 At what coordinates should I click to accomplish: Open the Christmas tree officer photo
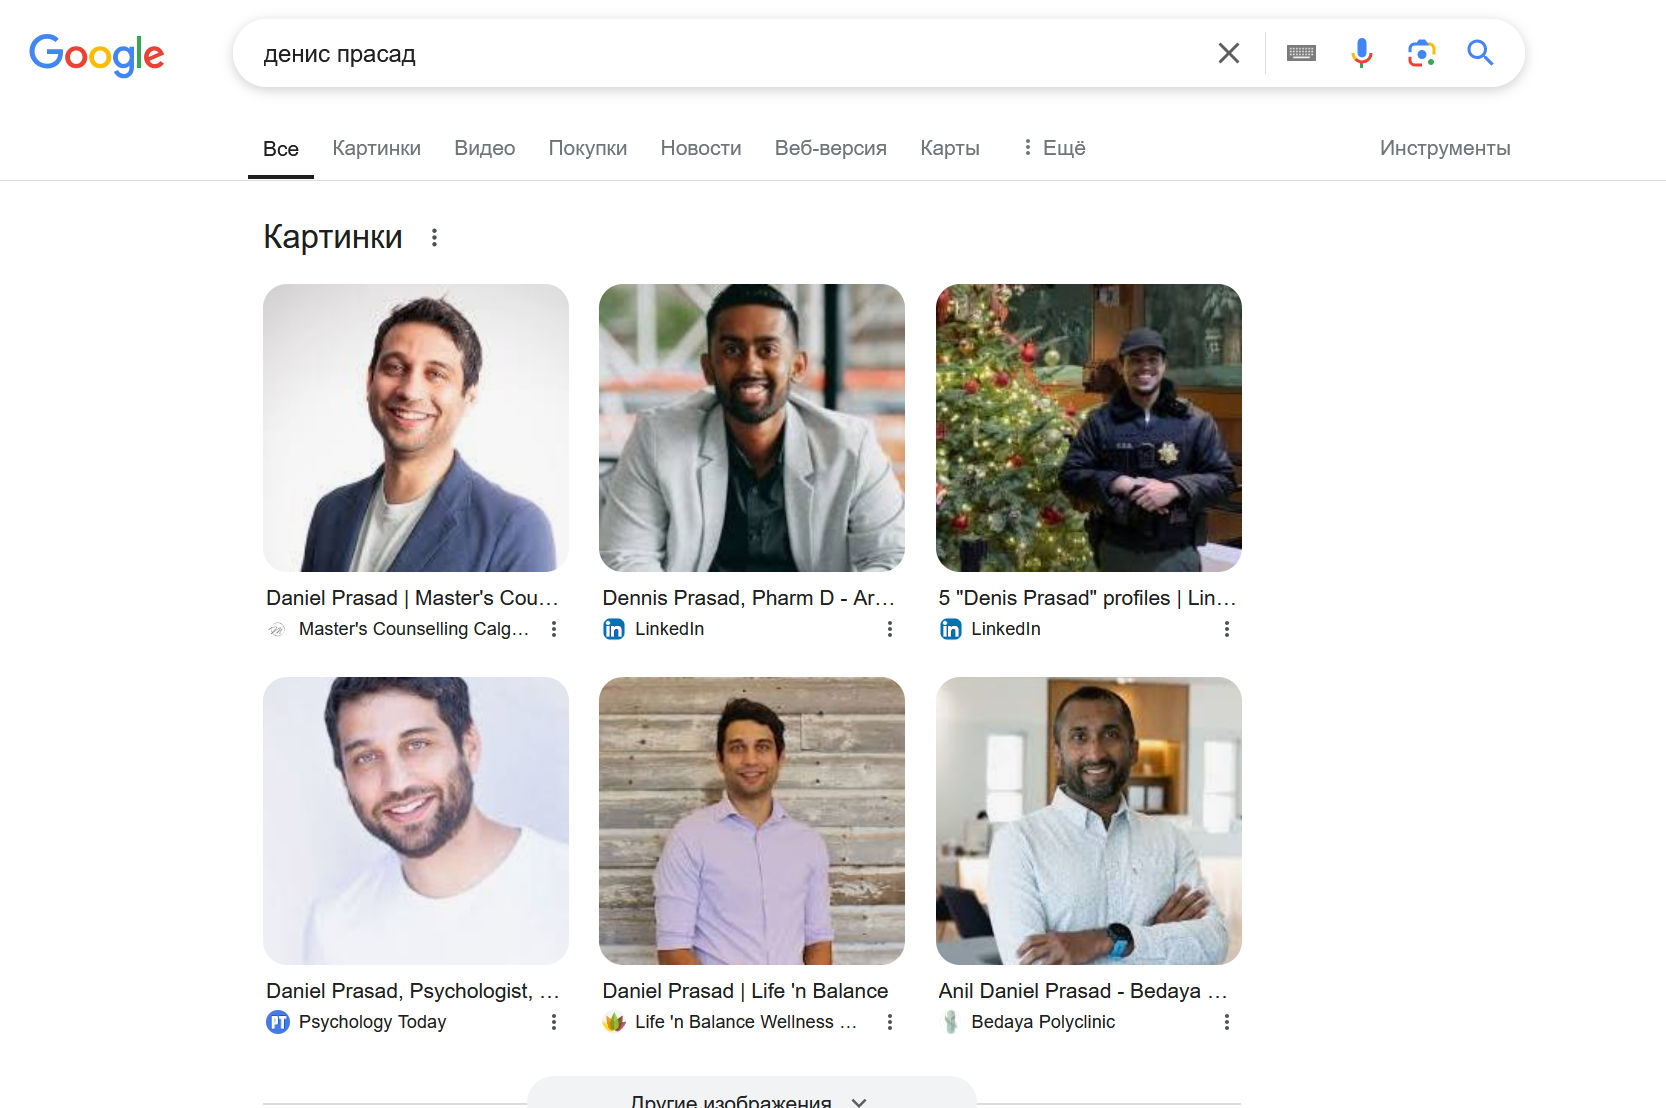pos(1089,428)
